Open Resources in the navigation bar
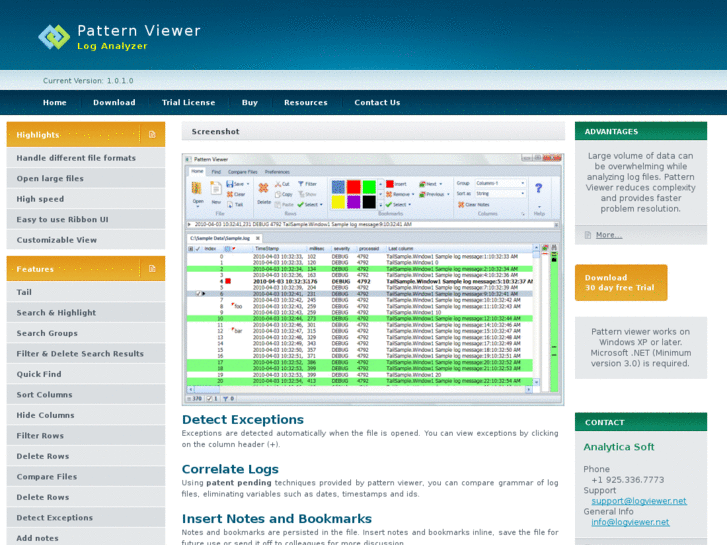This screenshot has height=545, width=727. [306, 103]
